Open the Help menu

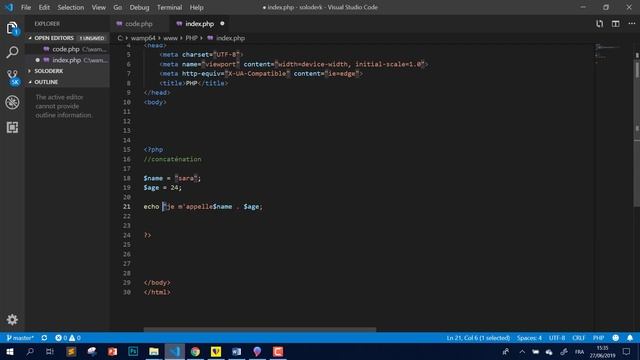coord(196,7)
